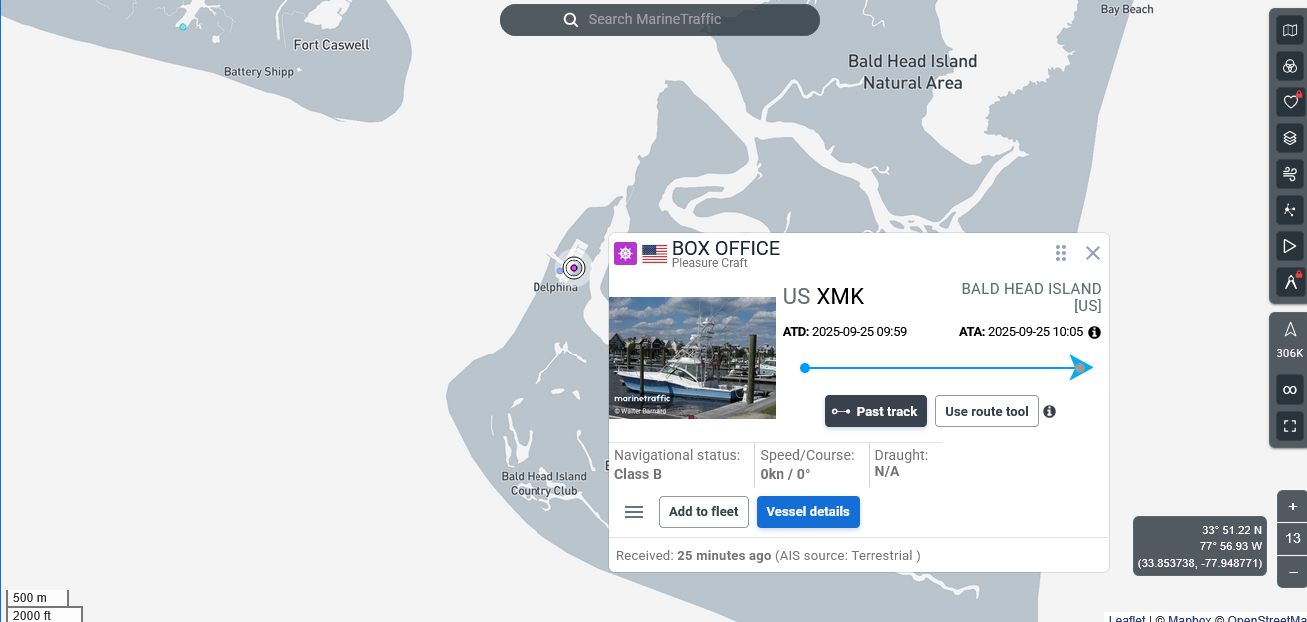Click the 306K vessel count label
The image size is (1307, 622).
1290,353
